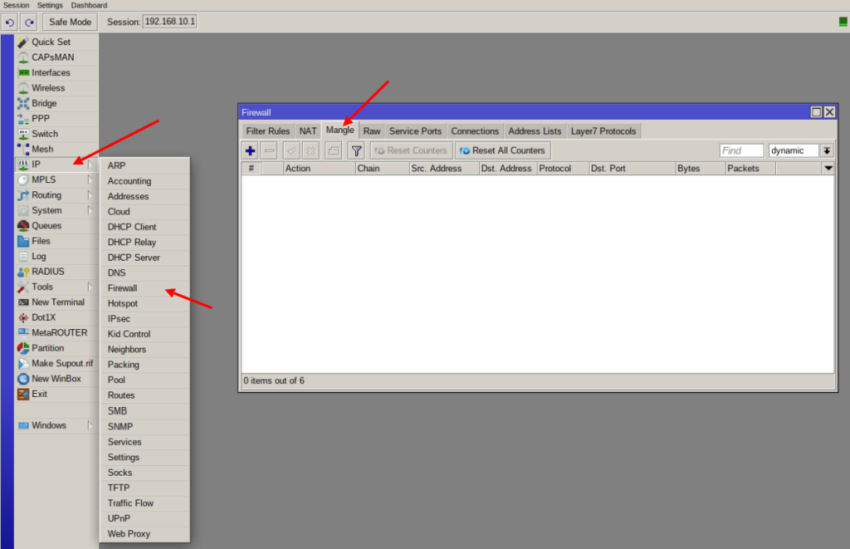Open Queues from sidebar
Screen dimensions: 850x549
pos(56,225)
